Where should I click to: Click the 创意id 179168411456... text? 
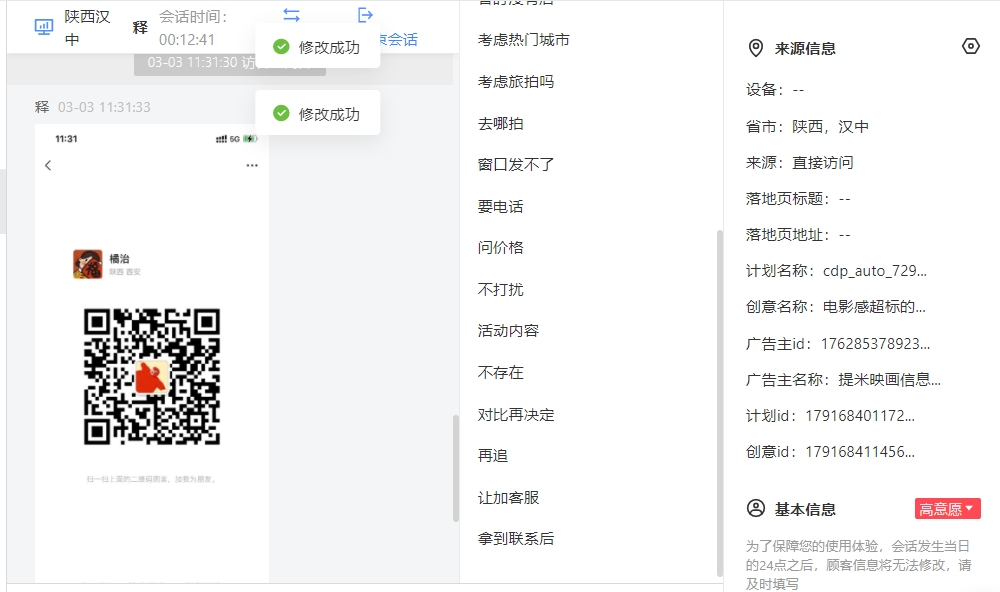830,452
